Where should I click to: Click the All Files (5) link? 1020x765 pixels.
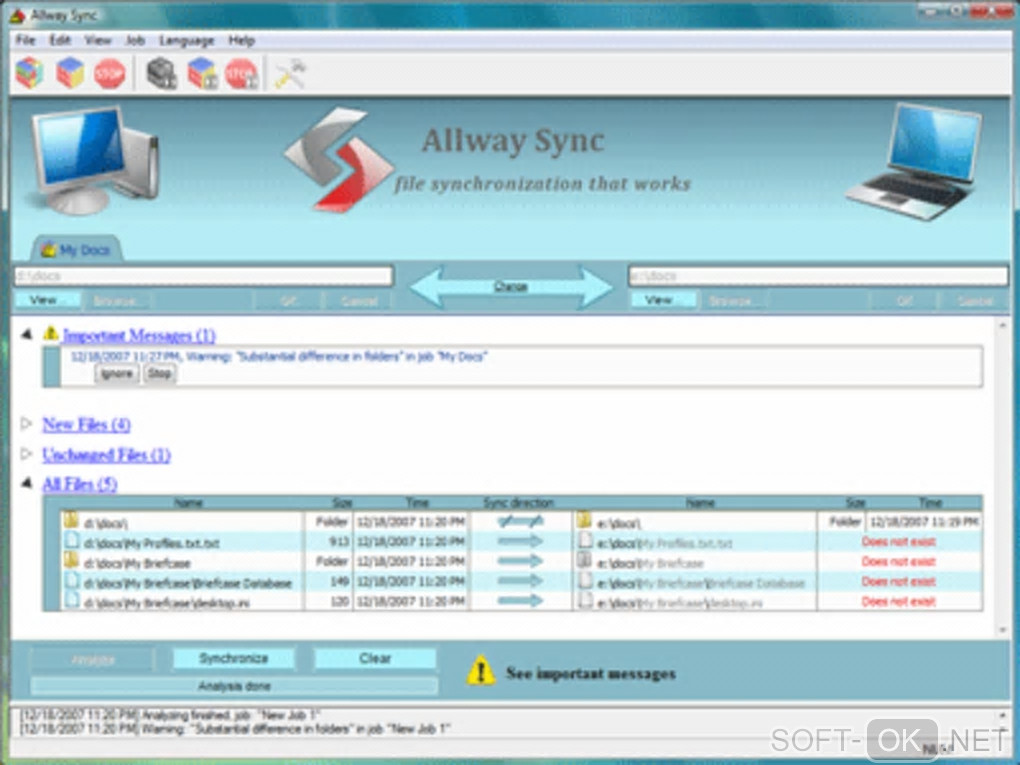[x=79, y=484]
